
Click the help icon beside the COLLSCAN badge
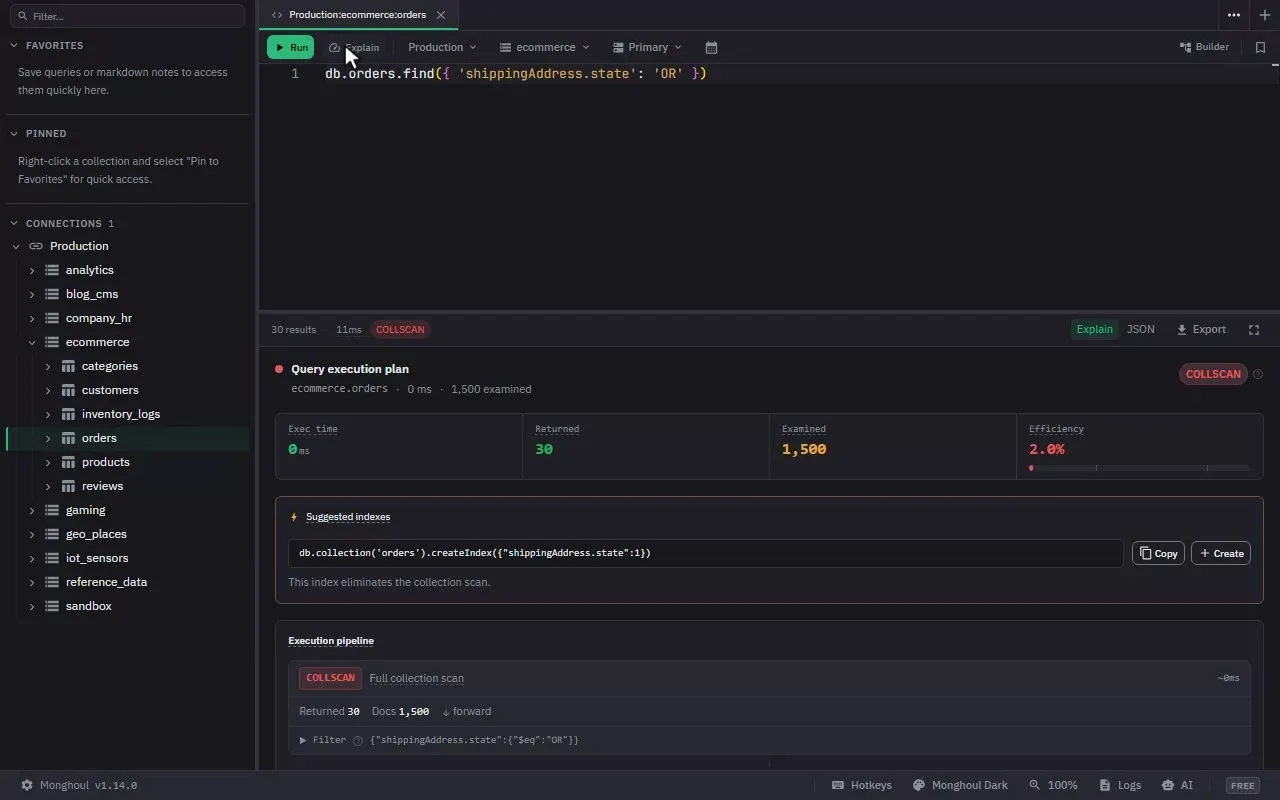[1258, 375]
